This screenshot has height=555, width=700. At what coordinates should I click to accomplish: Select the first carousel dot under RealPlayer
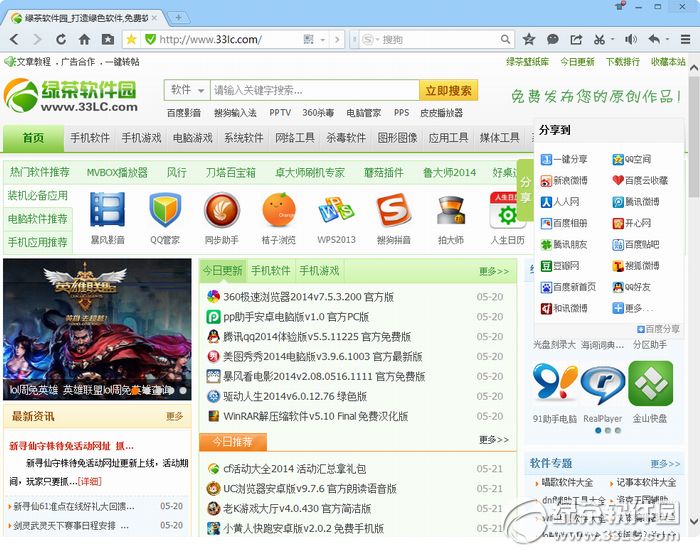pyautogui.click(x=598, y=430)
